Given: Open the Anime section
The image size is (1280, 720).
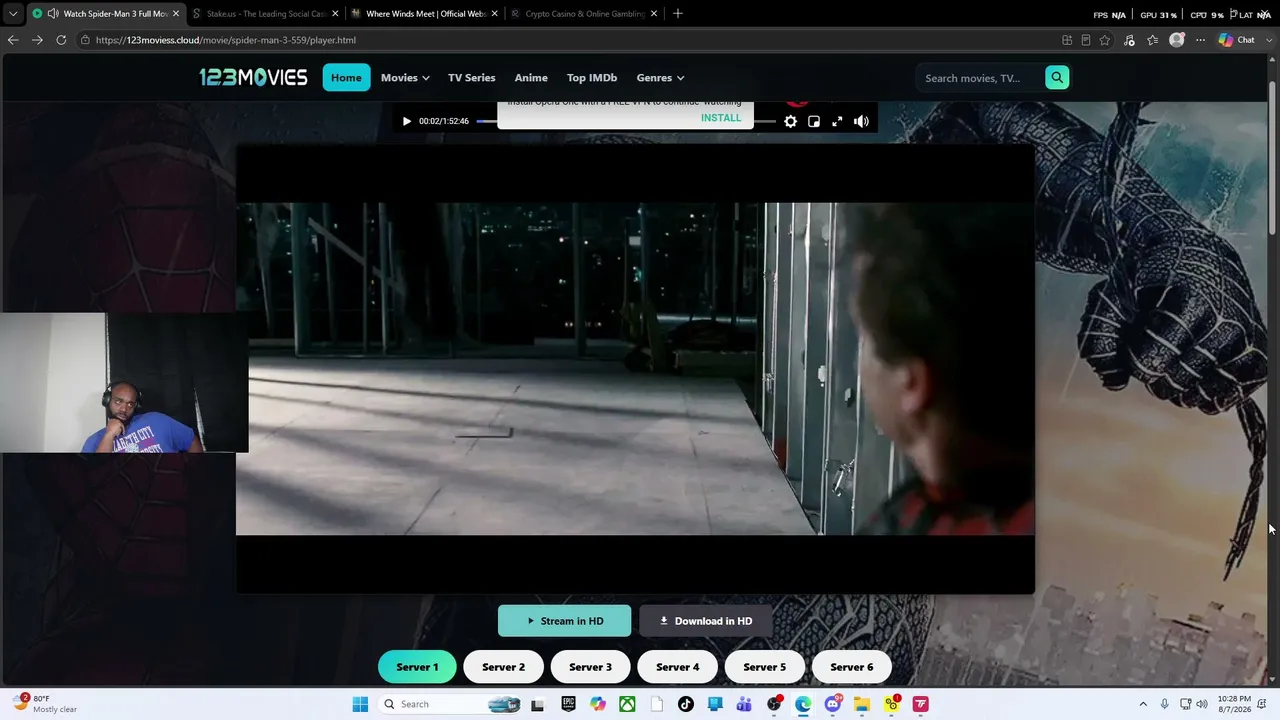Looking at the screenshot, I should (x=531, y=78).
